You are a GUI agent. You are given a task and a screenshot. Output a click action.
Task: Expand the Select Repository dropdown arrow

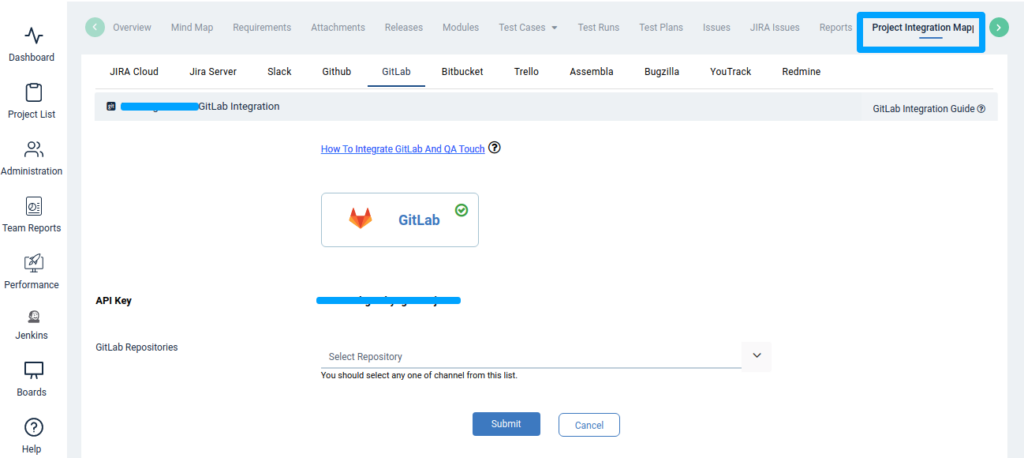[756, 356]
